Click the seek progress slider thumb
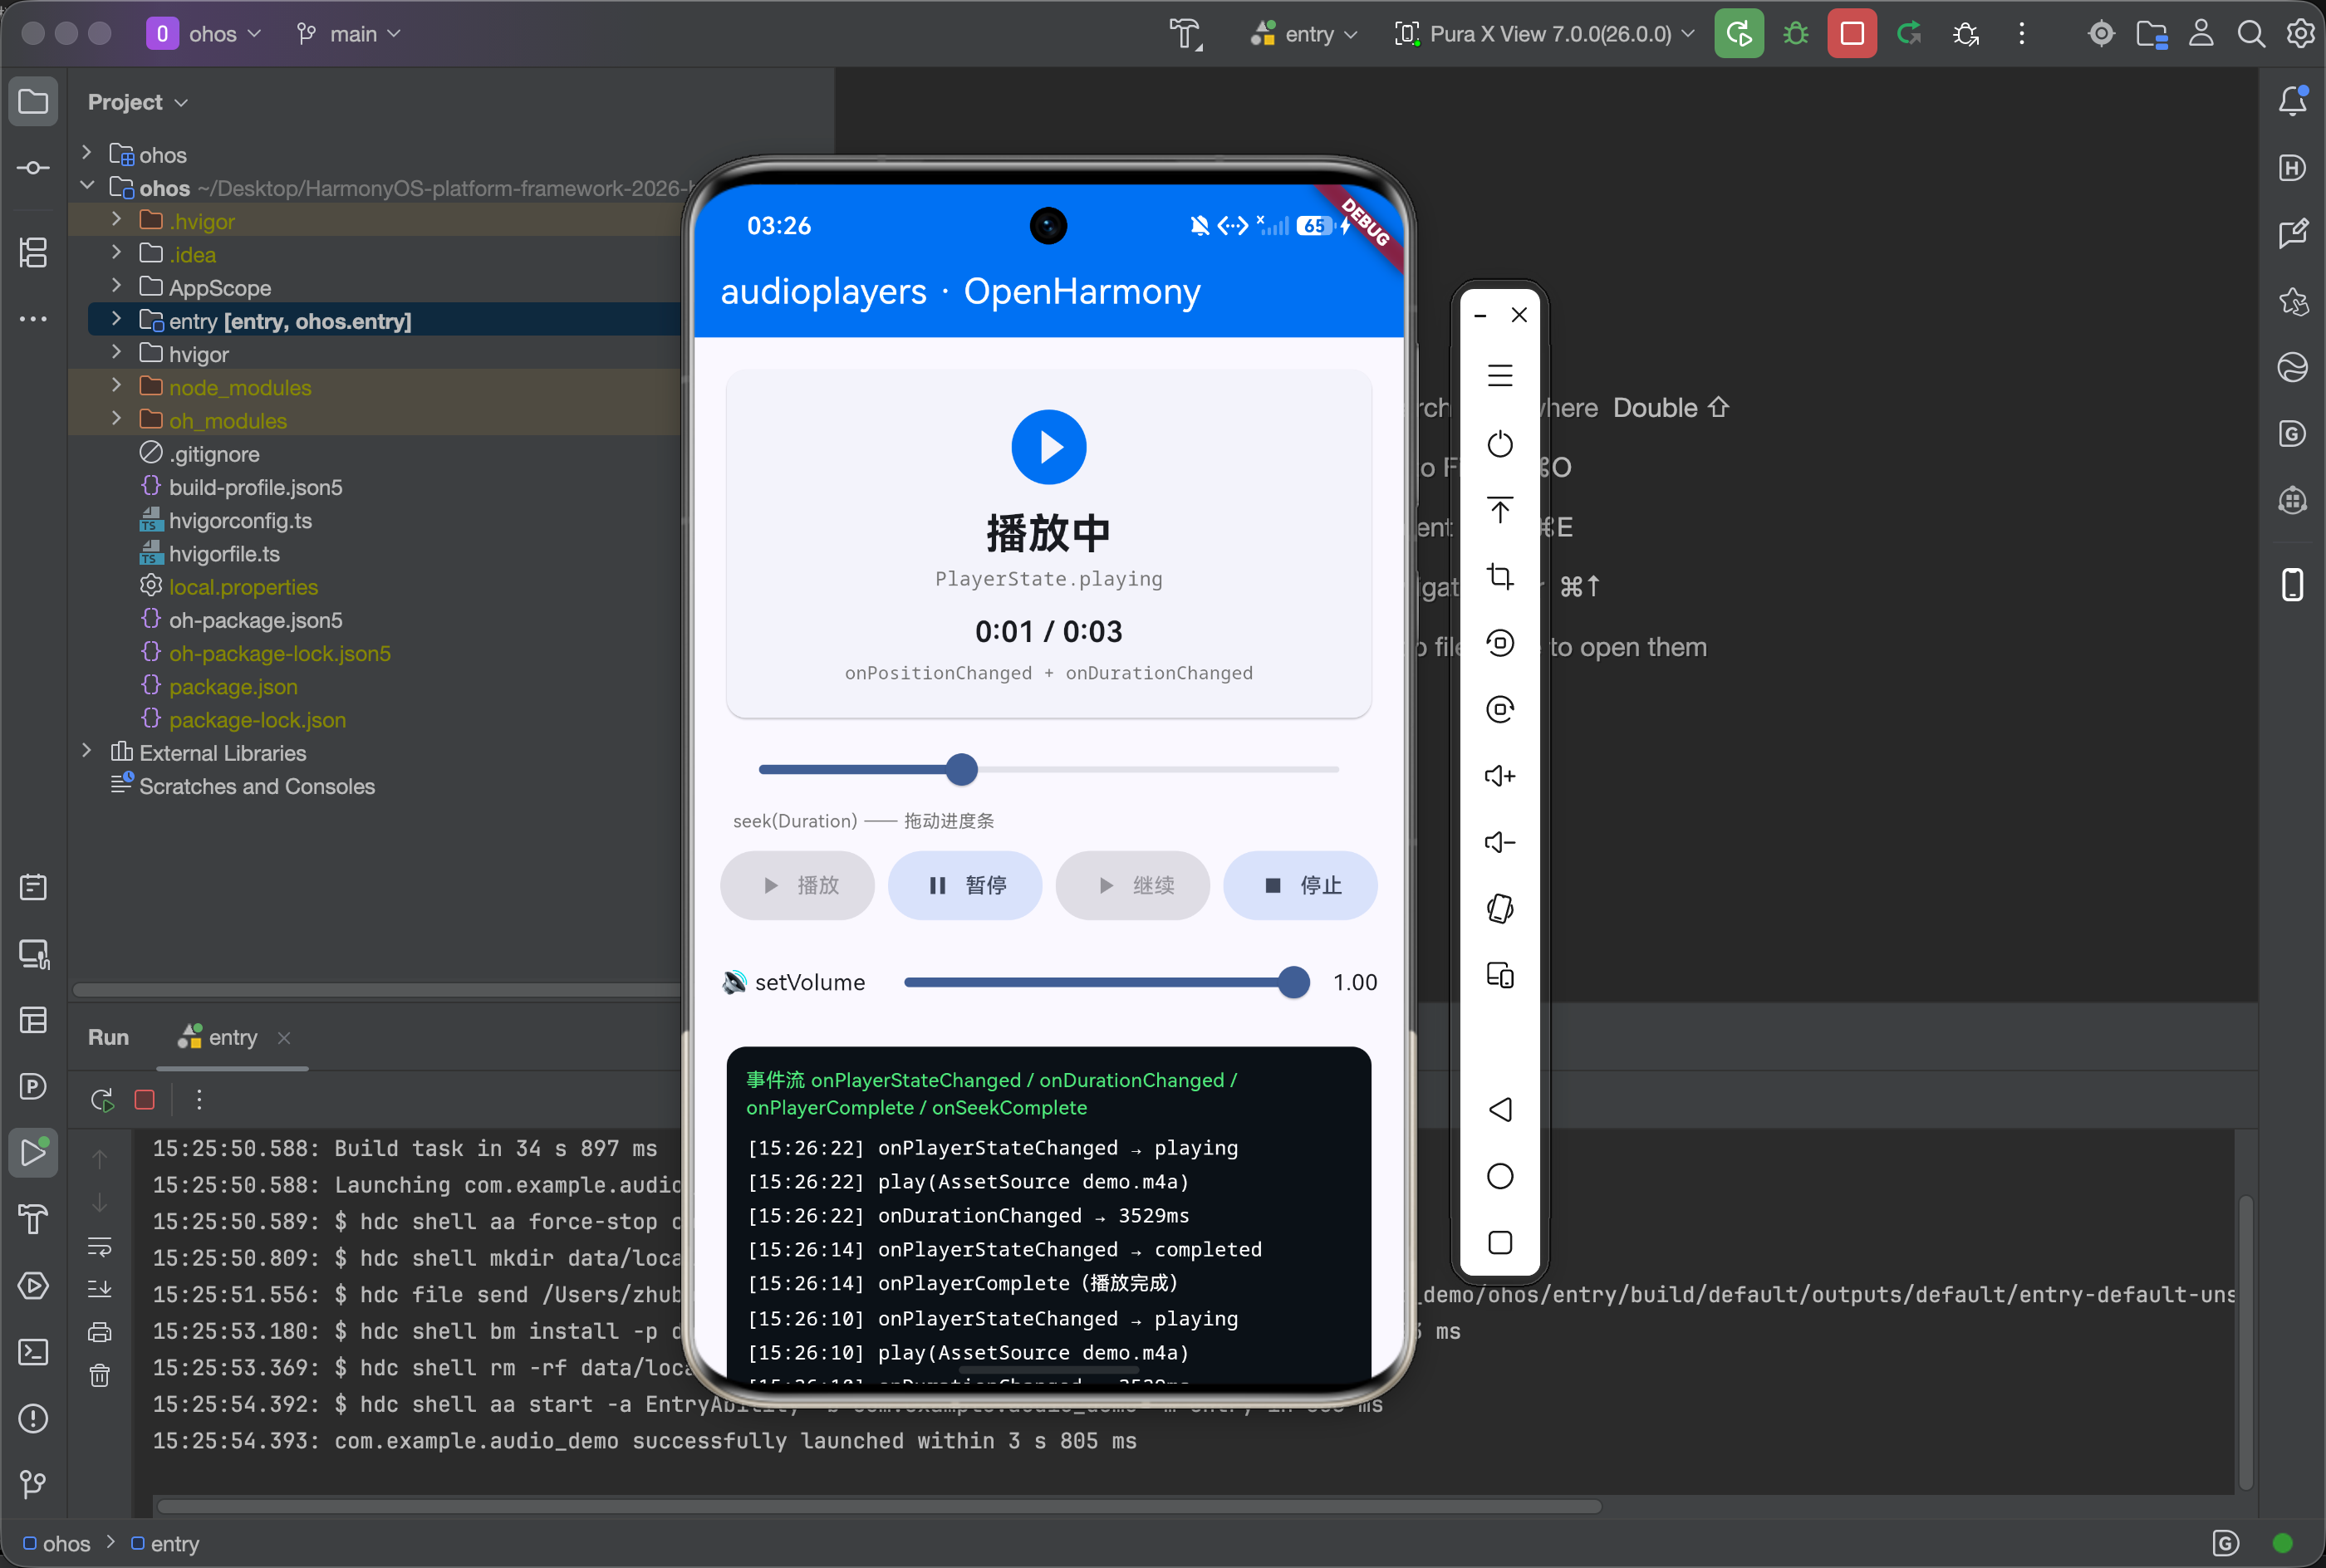Screen dimensions: 2326x1568 coord(961,769)
